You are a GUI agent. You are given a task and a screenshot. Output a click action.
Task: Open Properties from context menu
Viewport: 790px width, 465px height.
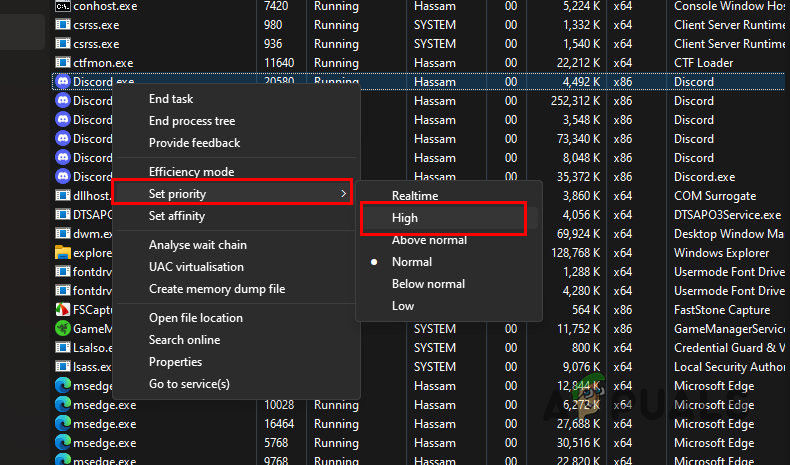[x=175, y=362]
